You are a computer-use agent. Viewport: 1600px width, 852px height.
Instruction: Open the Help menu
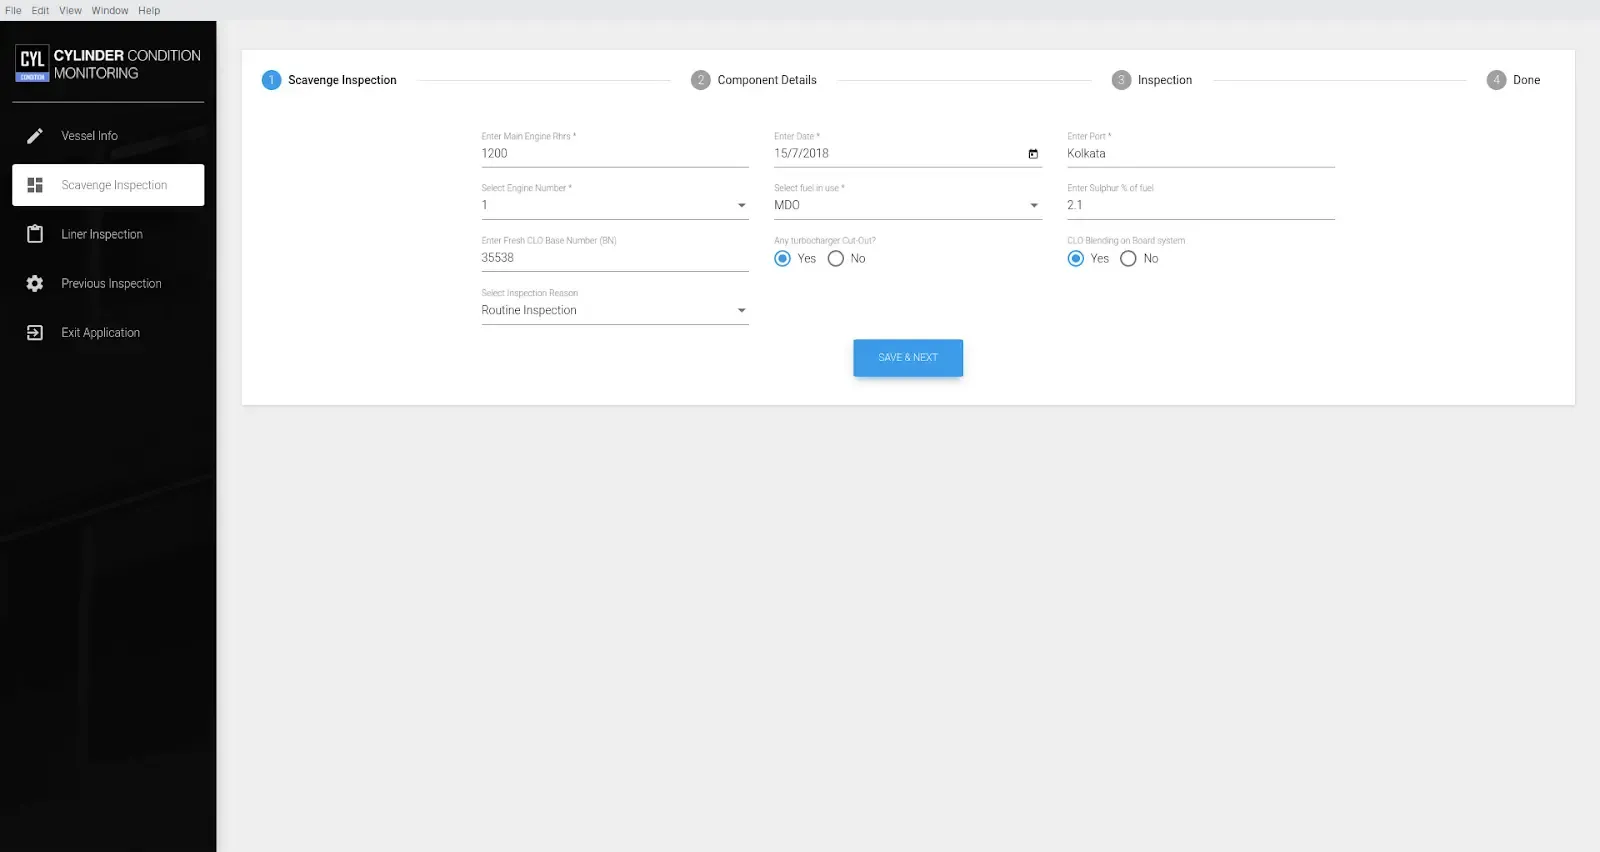click(x=149, y=11)
